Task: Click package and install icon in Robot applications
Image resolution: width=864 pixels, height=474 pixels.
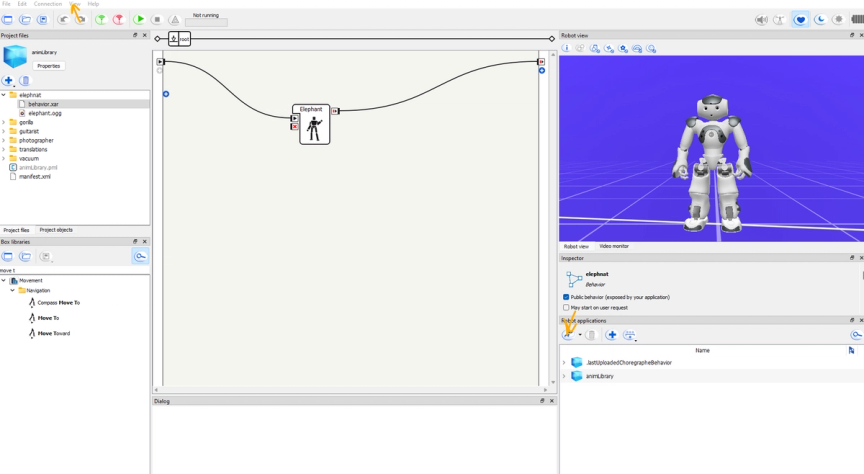Action: [568, 335]
